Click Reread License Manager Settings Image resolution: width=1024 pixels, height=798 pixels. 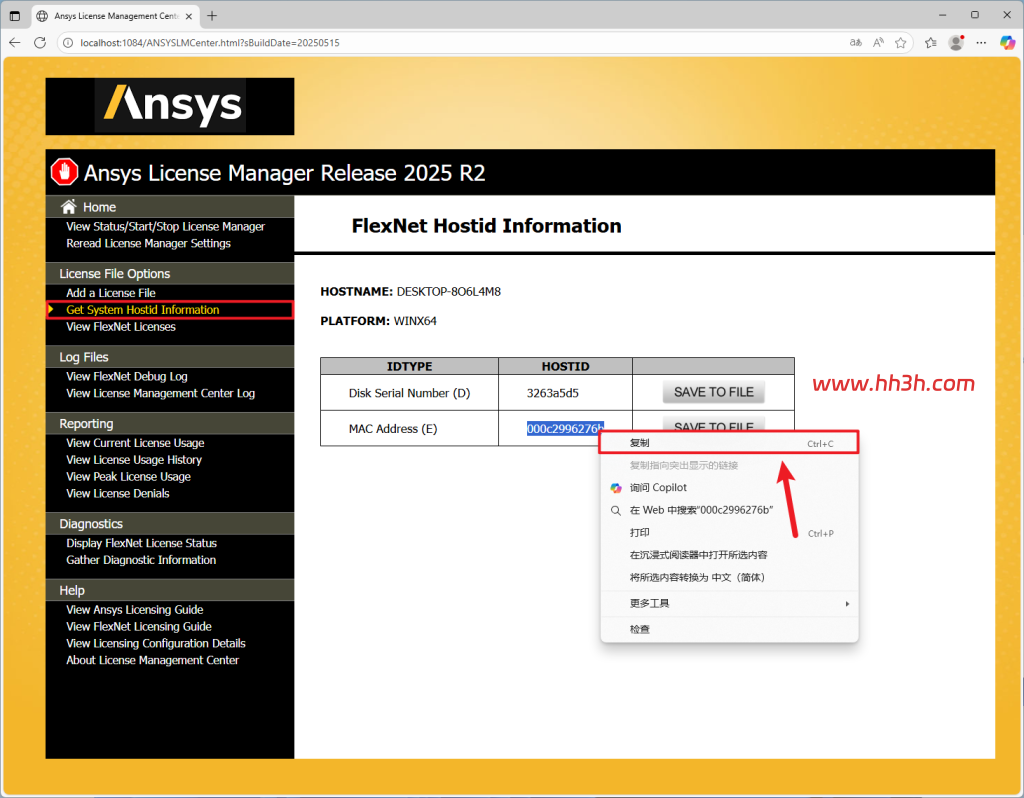(x=148, y=244)
